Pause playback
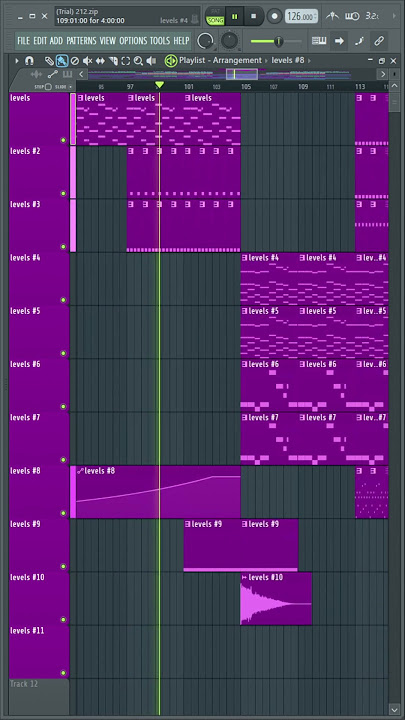This screenshot has height=720, width=405. coord(235,17)
